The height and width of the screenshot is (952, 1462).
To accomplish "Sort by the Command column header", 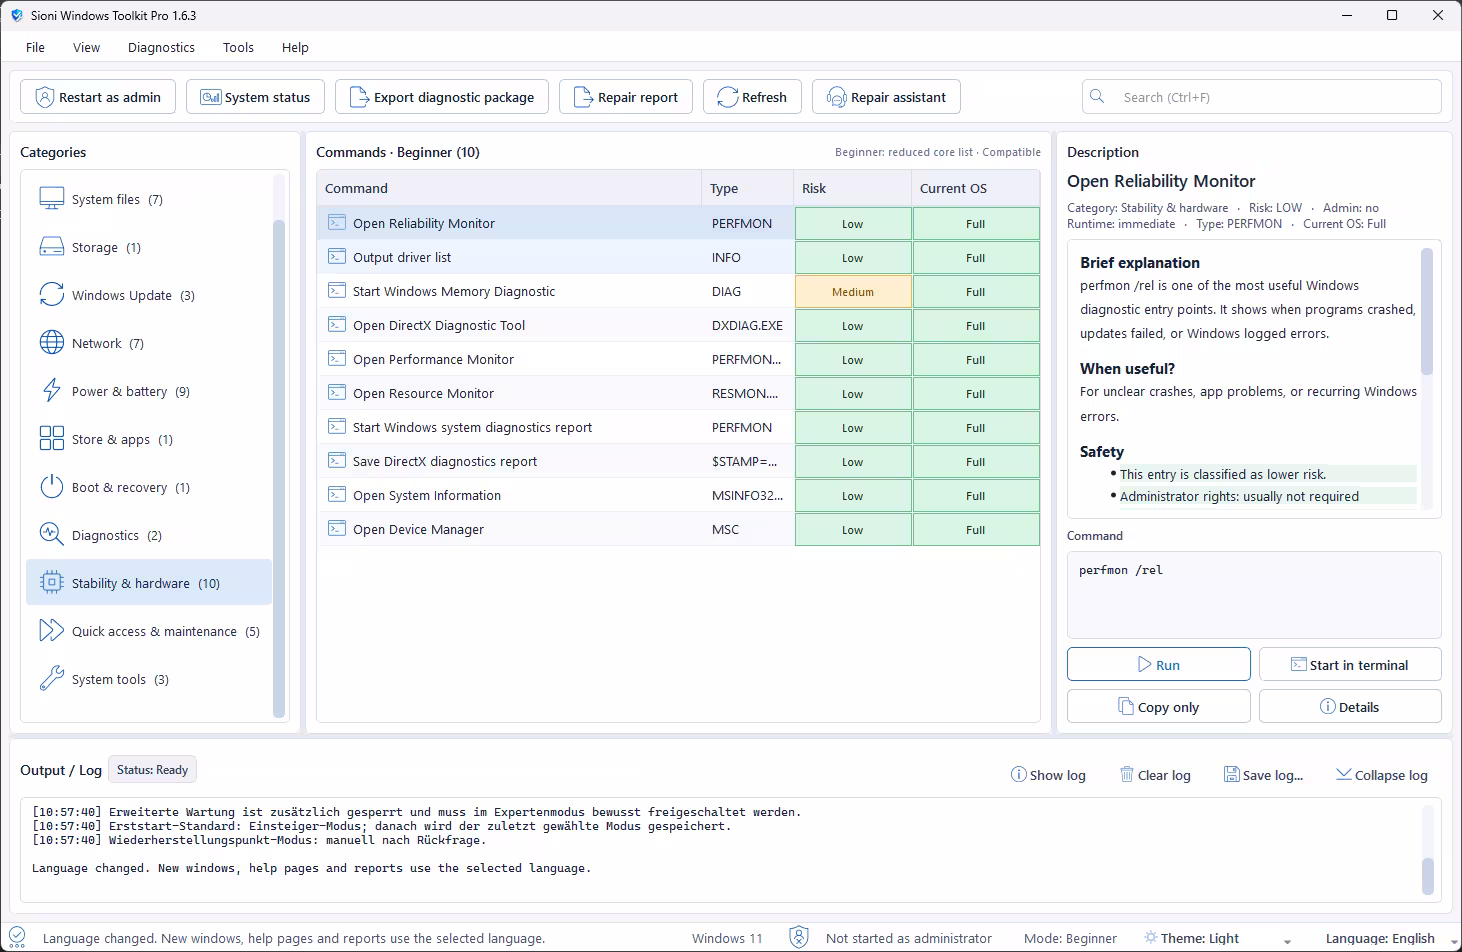I will [x=509, y=188].
